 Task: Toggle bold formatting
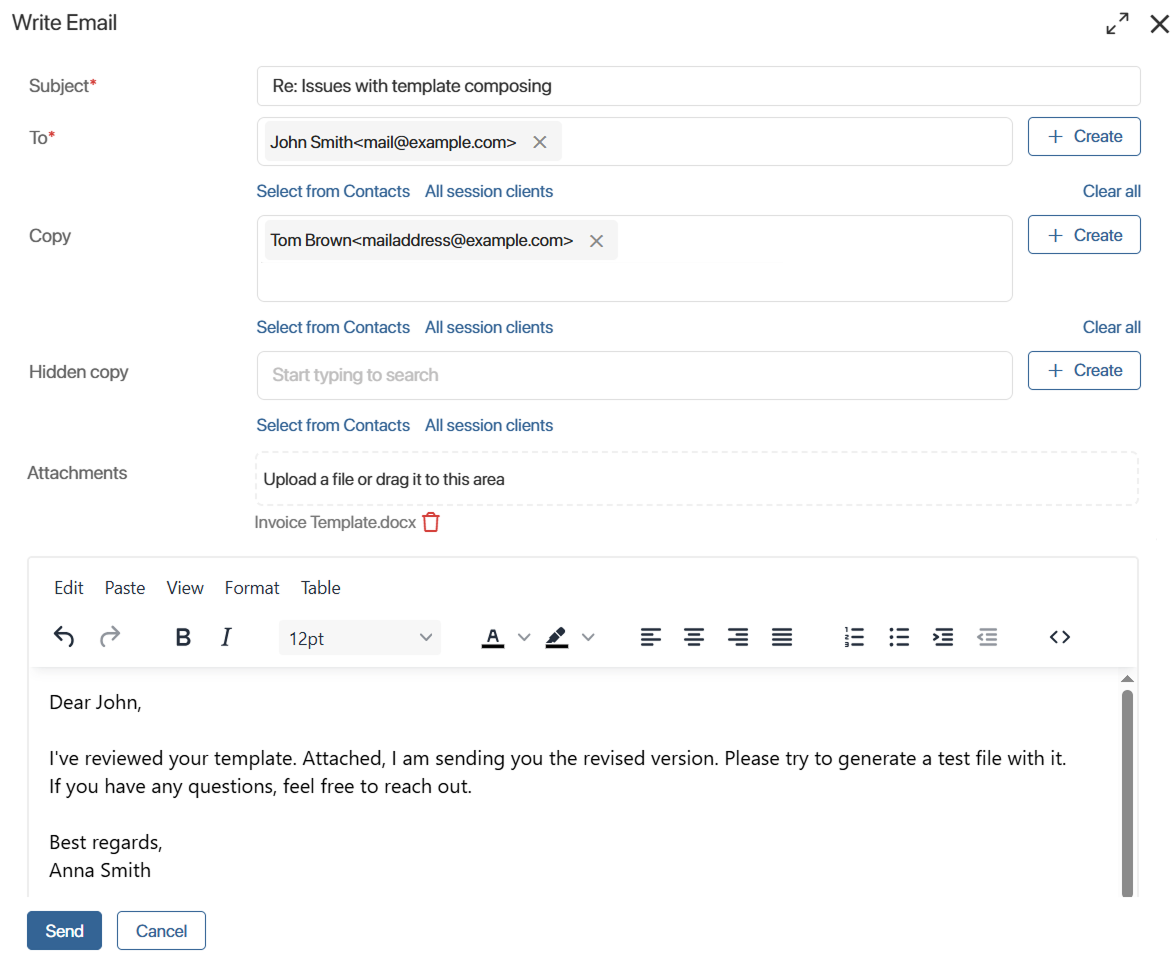(182, 637)
